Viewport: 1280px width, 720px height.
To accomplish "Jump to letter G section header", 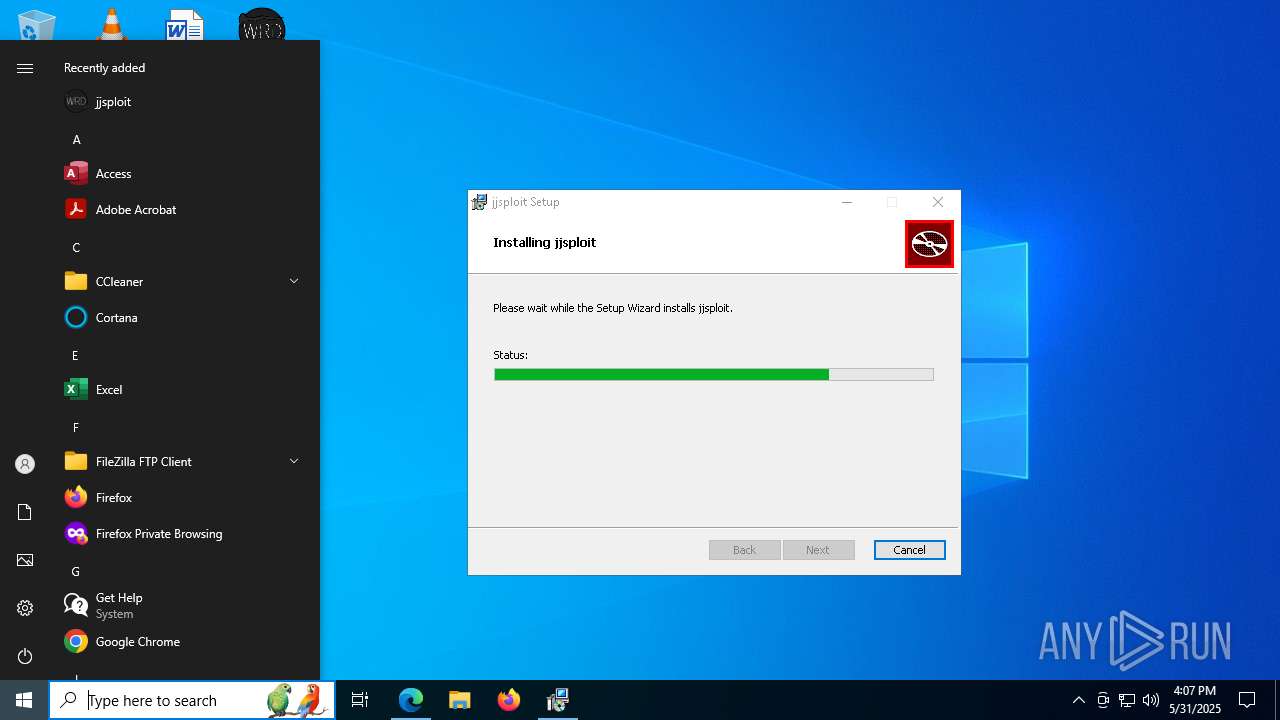I will point(76,571).
